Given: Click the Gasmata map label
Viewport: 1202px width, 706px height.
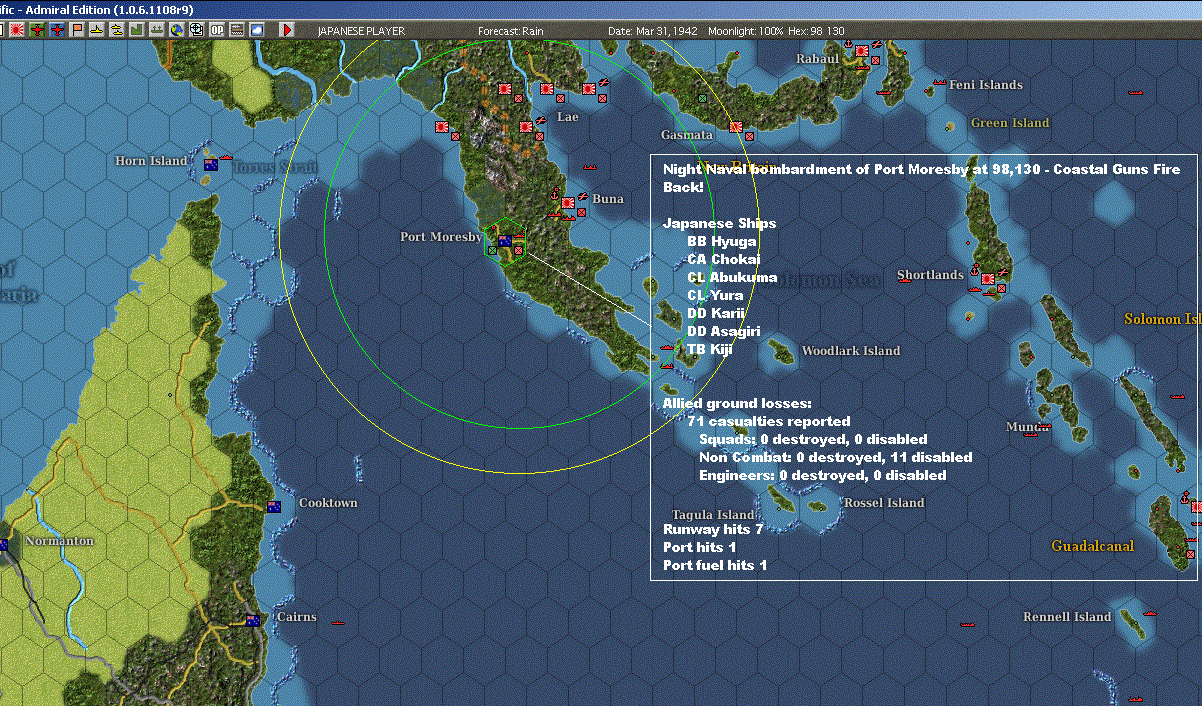Looking at the screenshot, I should coord(687,135).
